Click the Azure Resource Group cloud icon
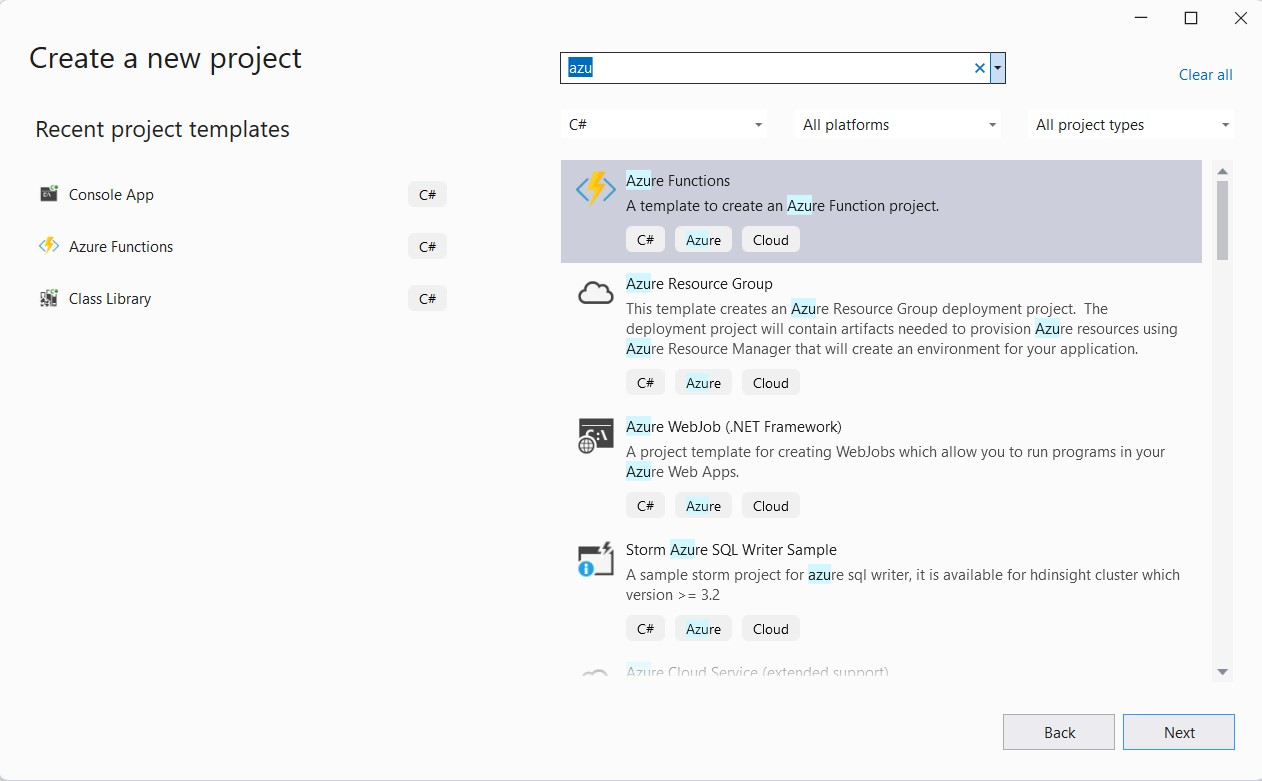1262x781 pixels. pyautogui.click(x=595, y=292)
